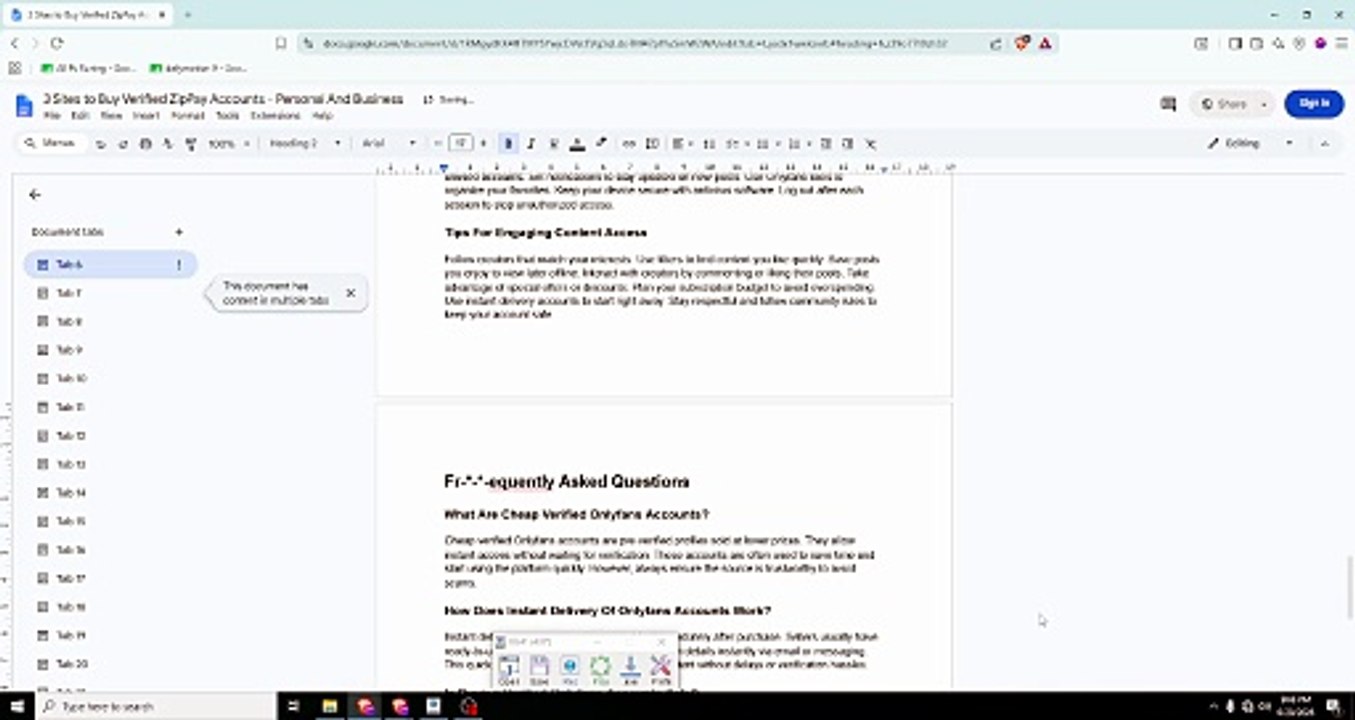This screenshot has height=720, width=1355.
Task: Choose the text color swatch
Action: tap(577, 144)
